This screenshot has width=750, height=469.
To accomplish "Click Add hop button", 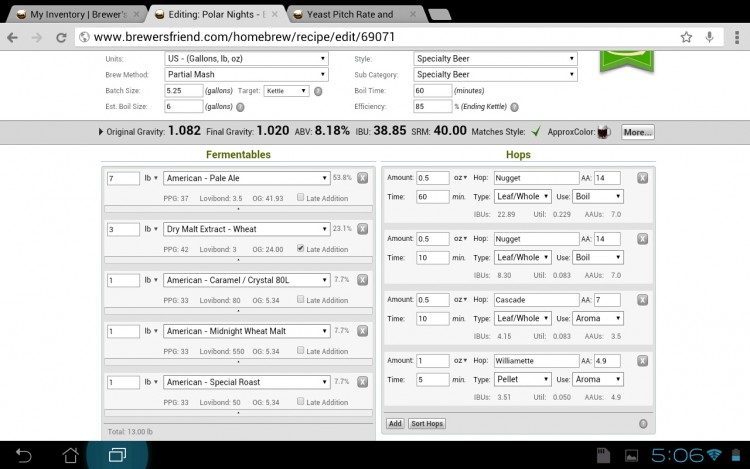I will 395,424.
